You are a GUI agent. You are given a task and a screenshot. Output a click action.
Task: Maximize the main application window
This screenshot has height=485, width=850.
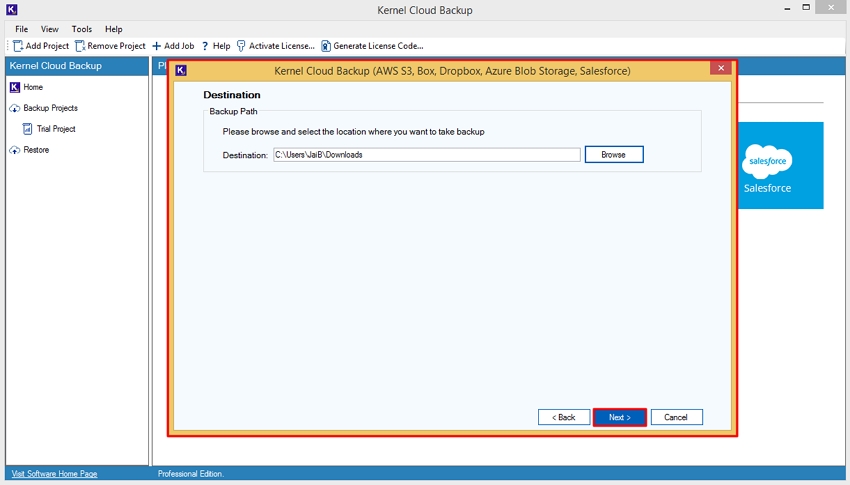[806, 8]
